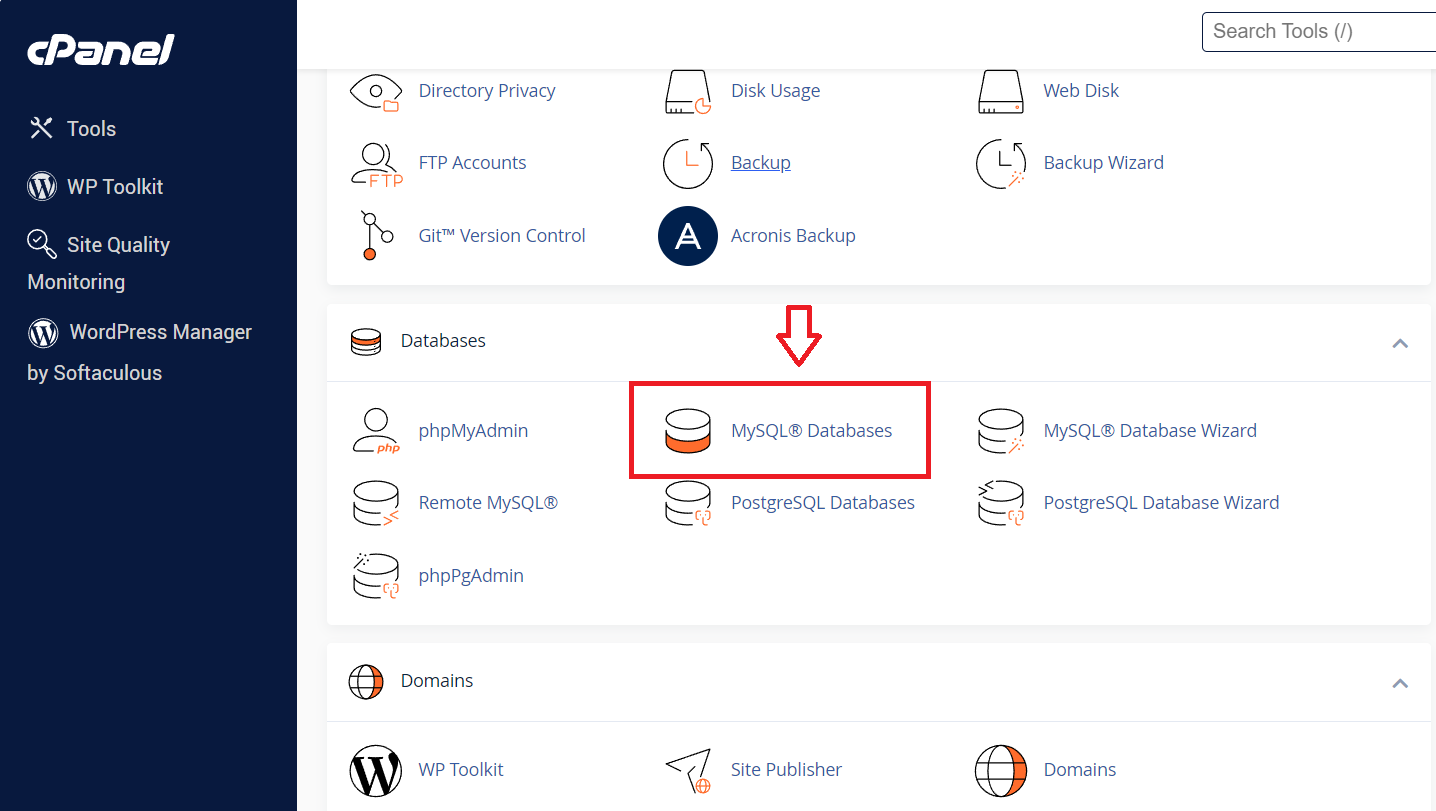
Task: Select WP Toolkit in the sidebar
Action: [x=114, y=187]
